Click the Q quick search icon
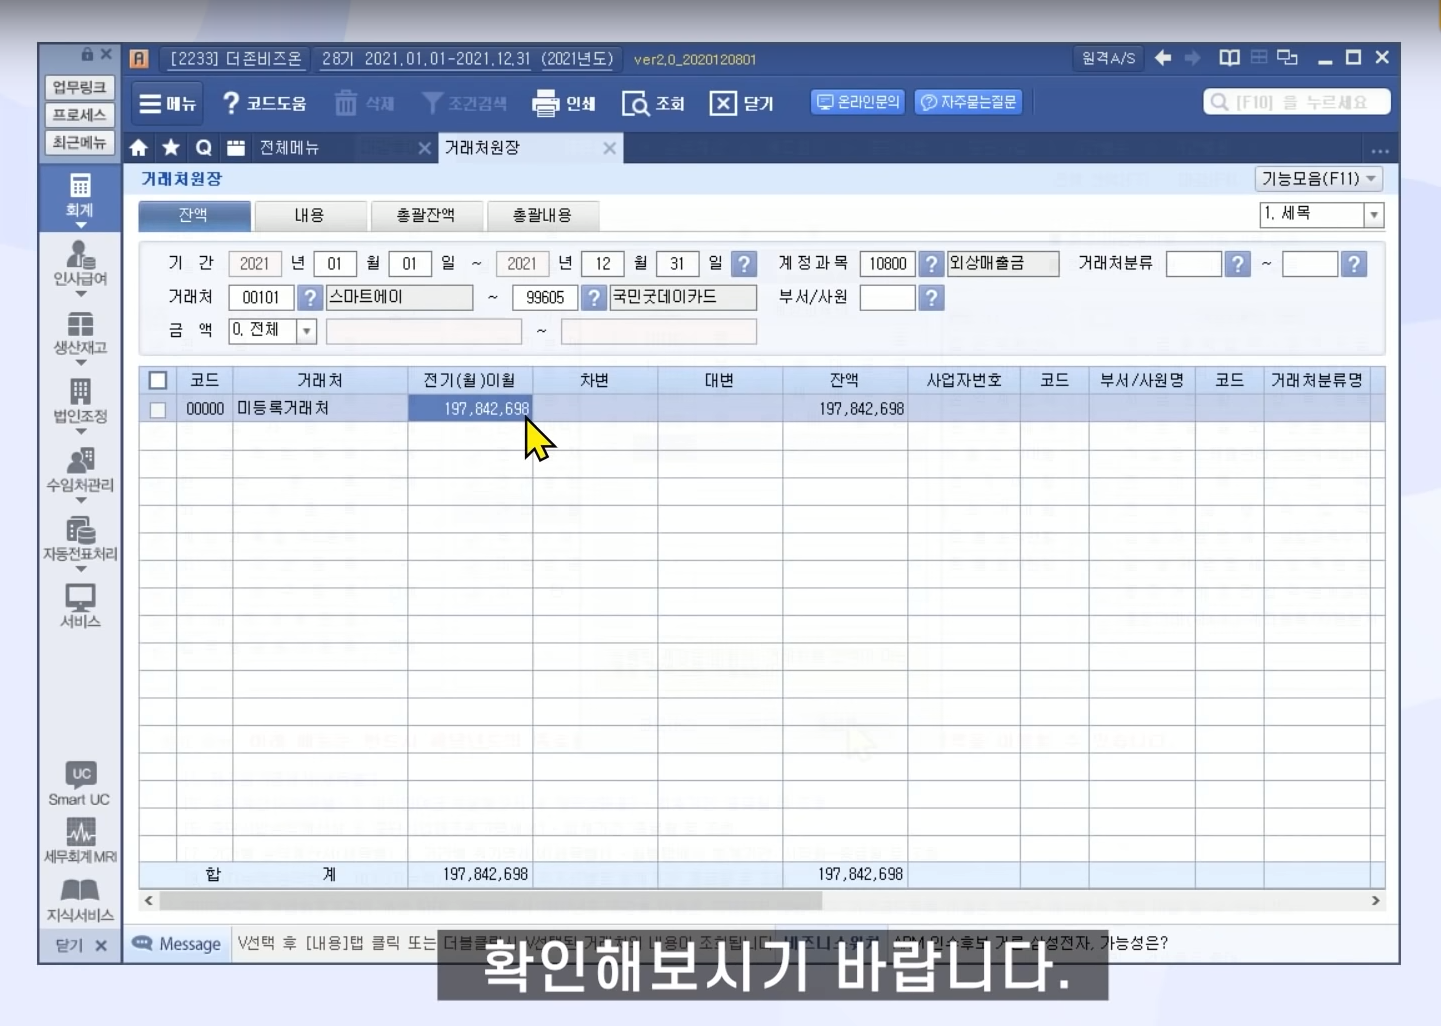The image size is (1441, 1026). point(204,148)
